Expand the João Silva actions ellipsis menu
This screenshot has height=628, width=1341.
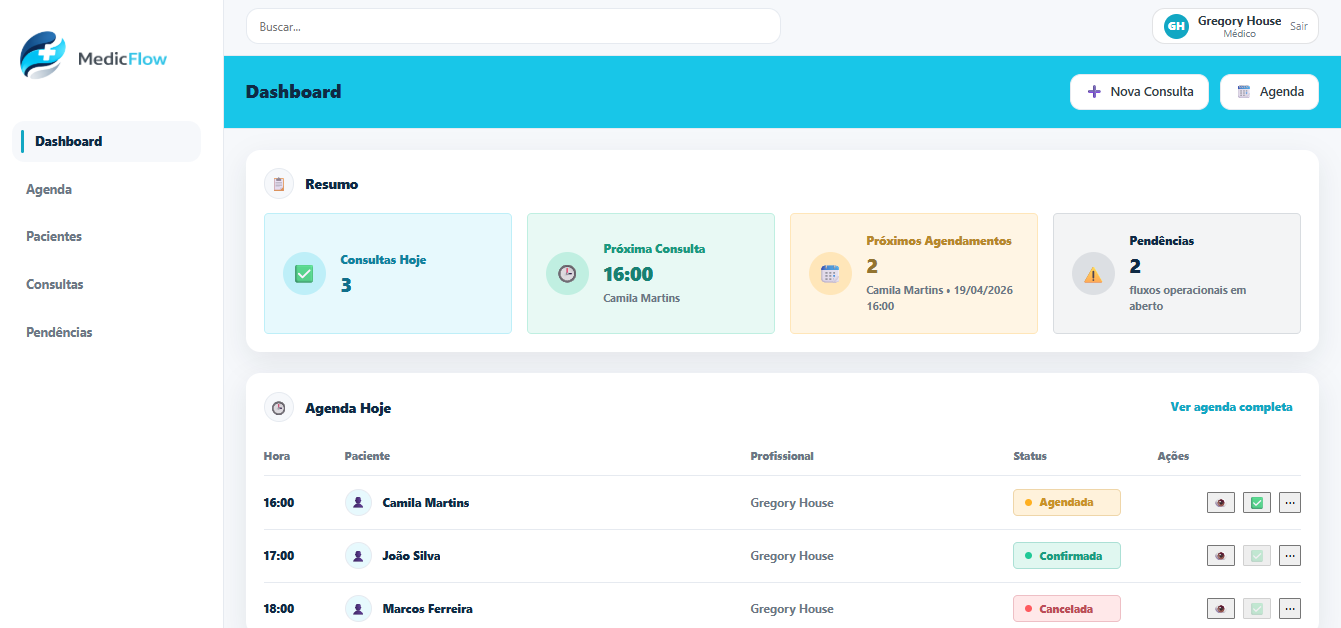[x=1289, y=555]
